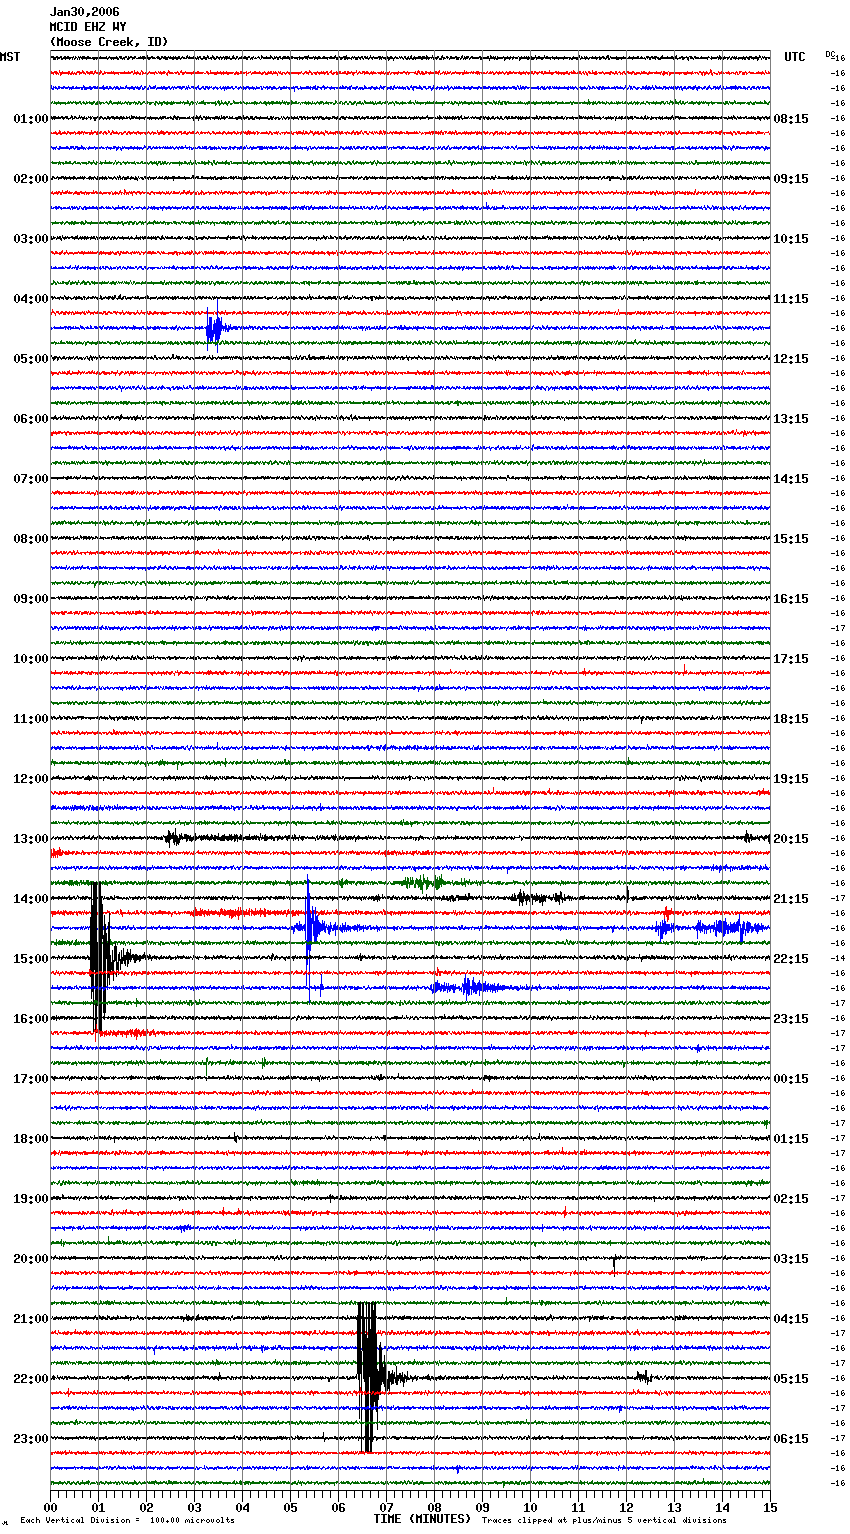Image resolution: width=850 pixels, height=1534 pixels.
Task: Select the 08 minute tick label
Action: coord(434,1507)
